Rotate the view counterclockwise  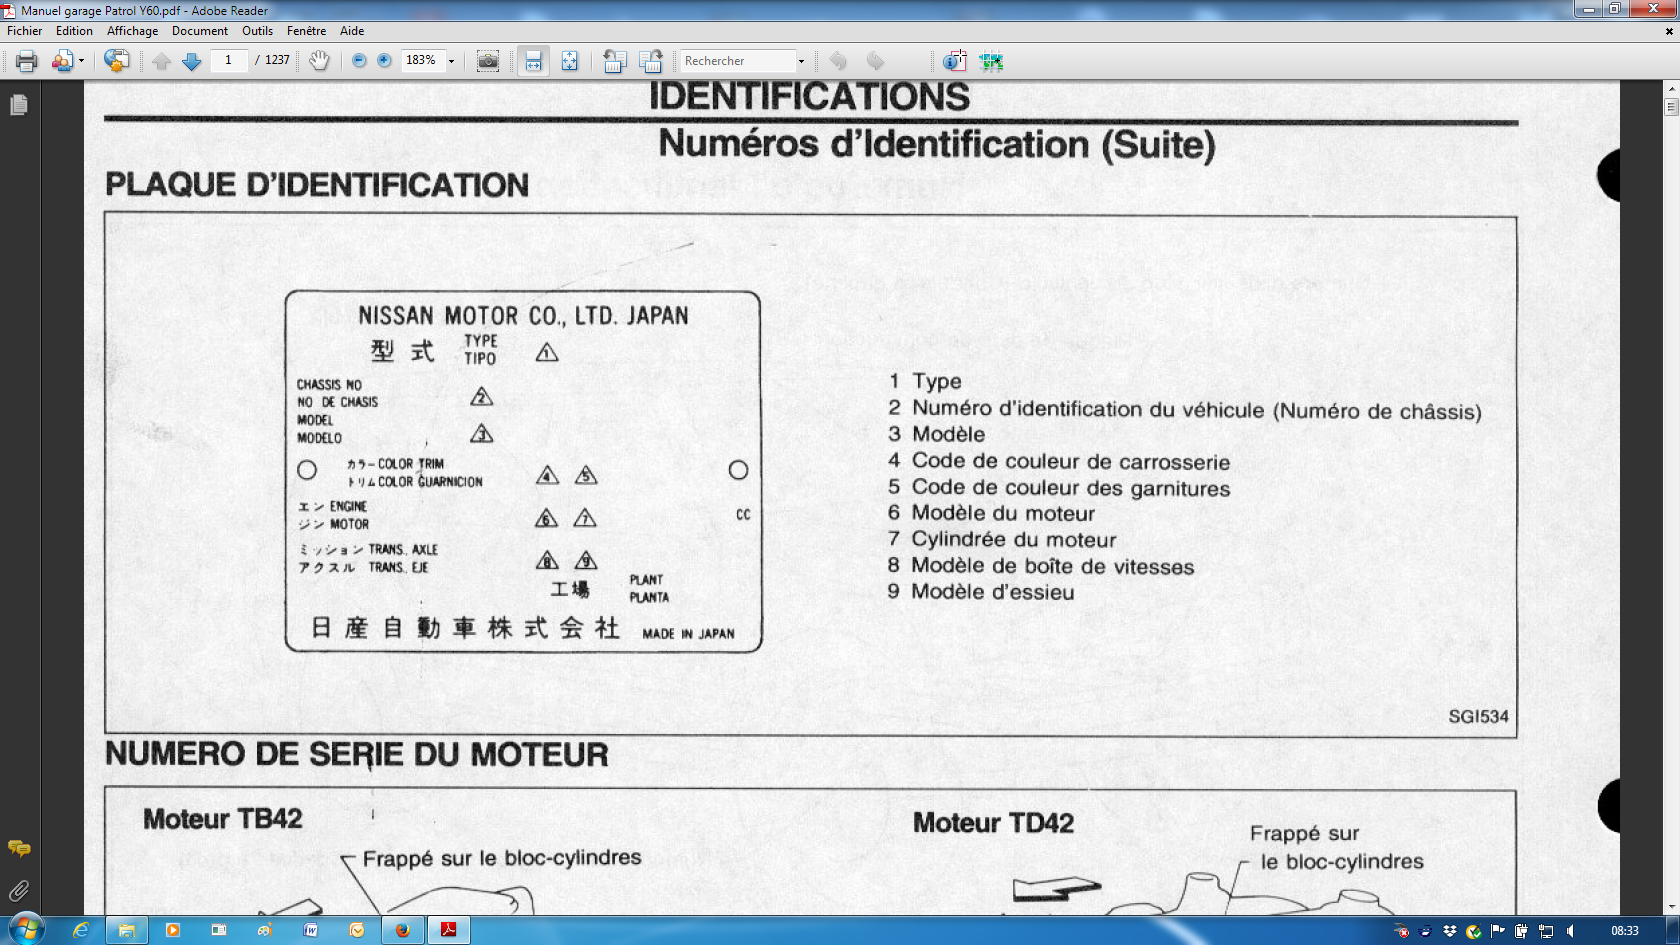[x=614, y=61]
